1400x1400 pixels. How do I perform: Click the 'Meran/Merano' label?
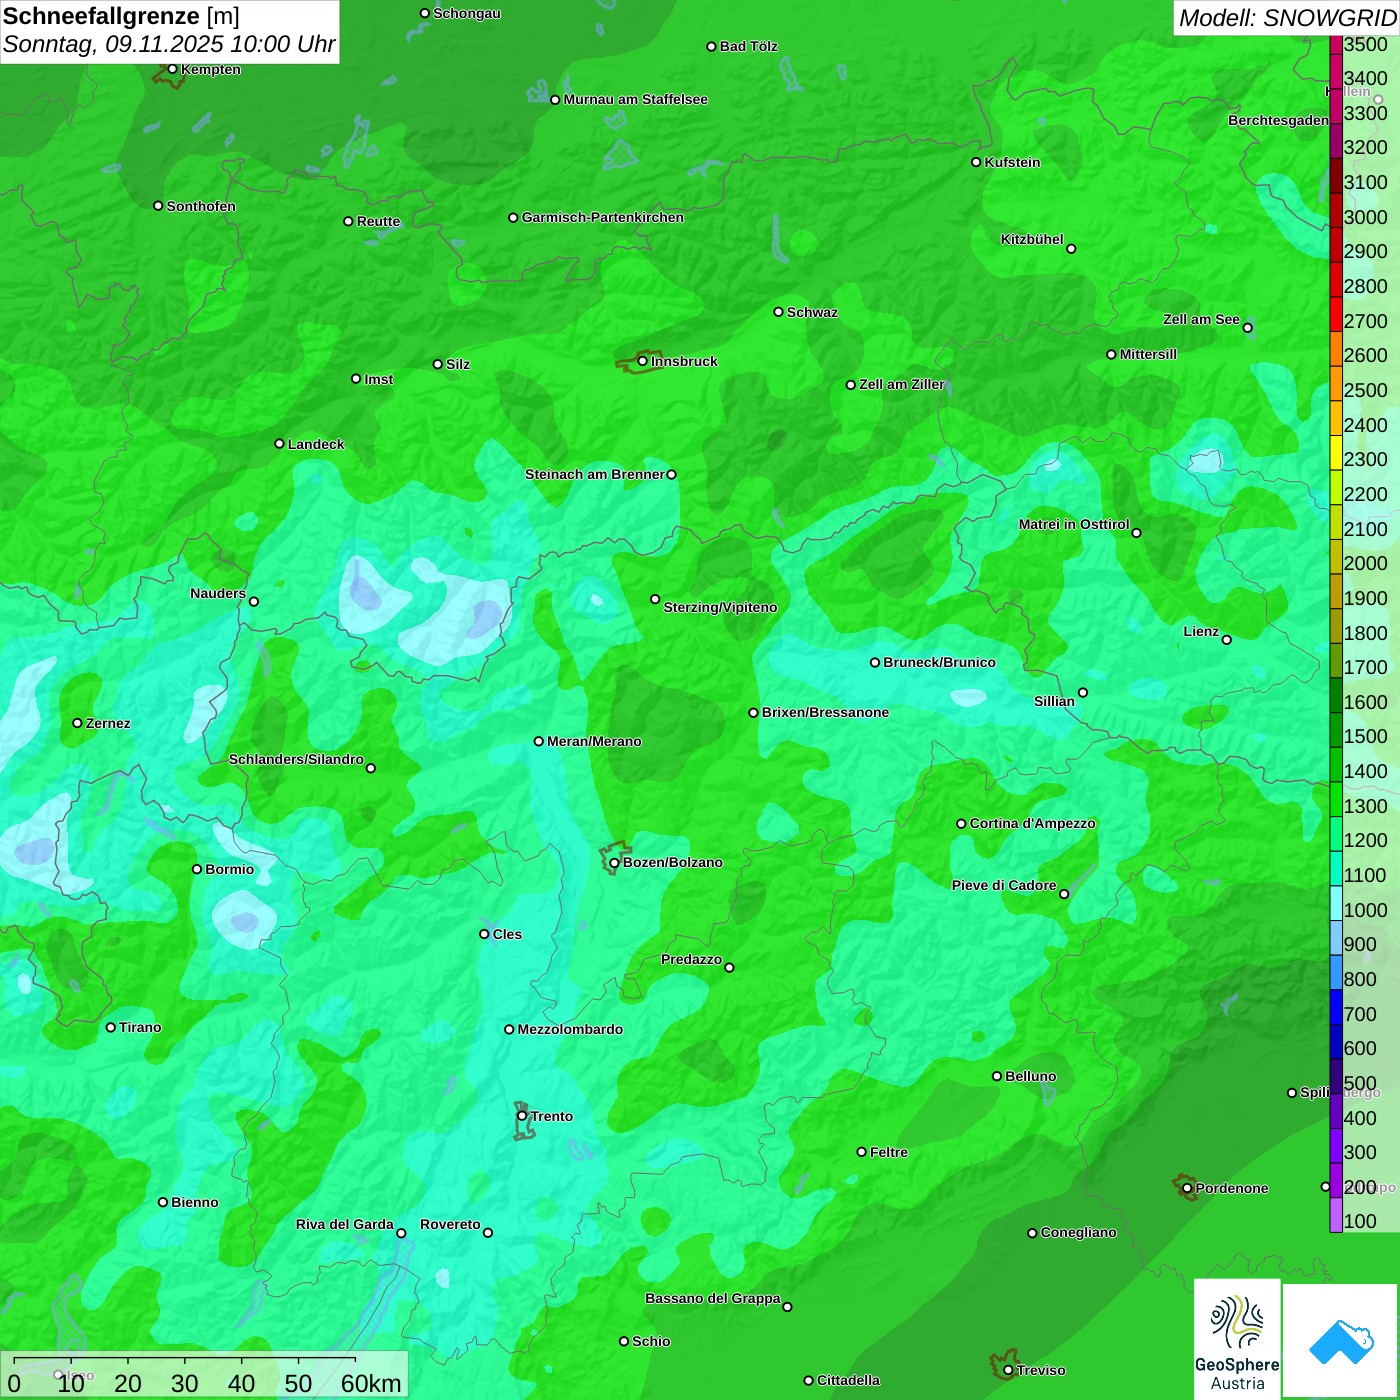[594, 741]
